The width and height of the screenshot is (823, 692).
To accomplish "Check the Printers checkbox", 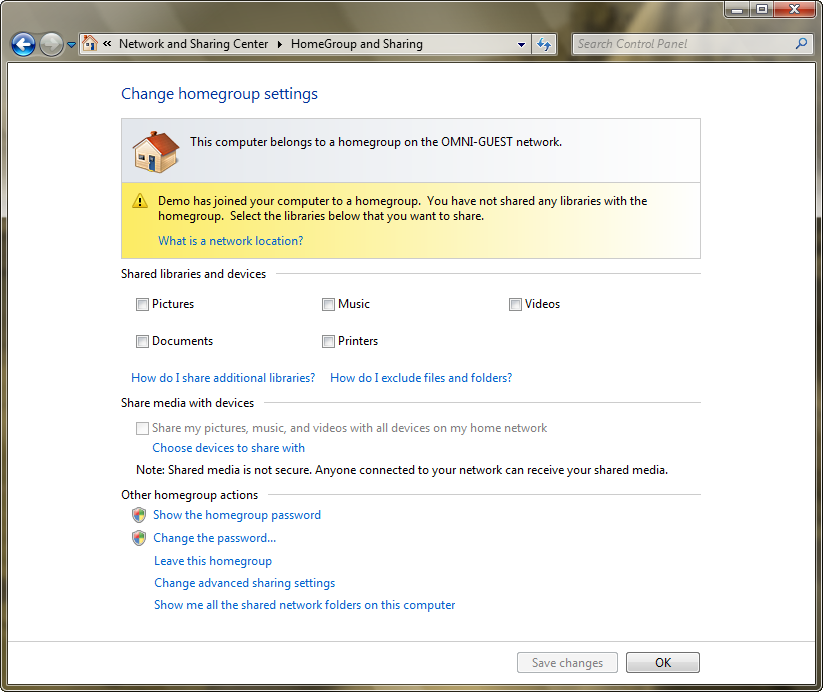I will (328, 341).
